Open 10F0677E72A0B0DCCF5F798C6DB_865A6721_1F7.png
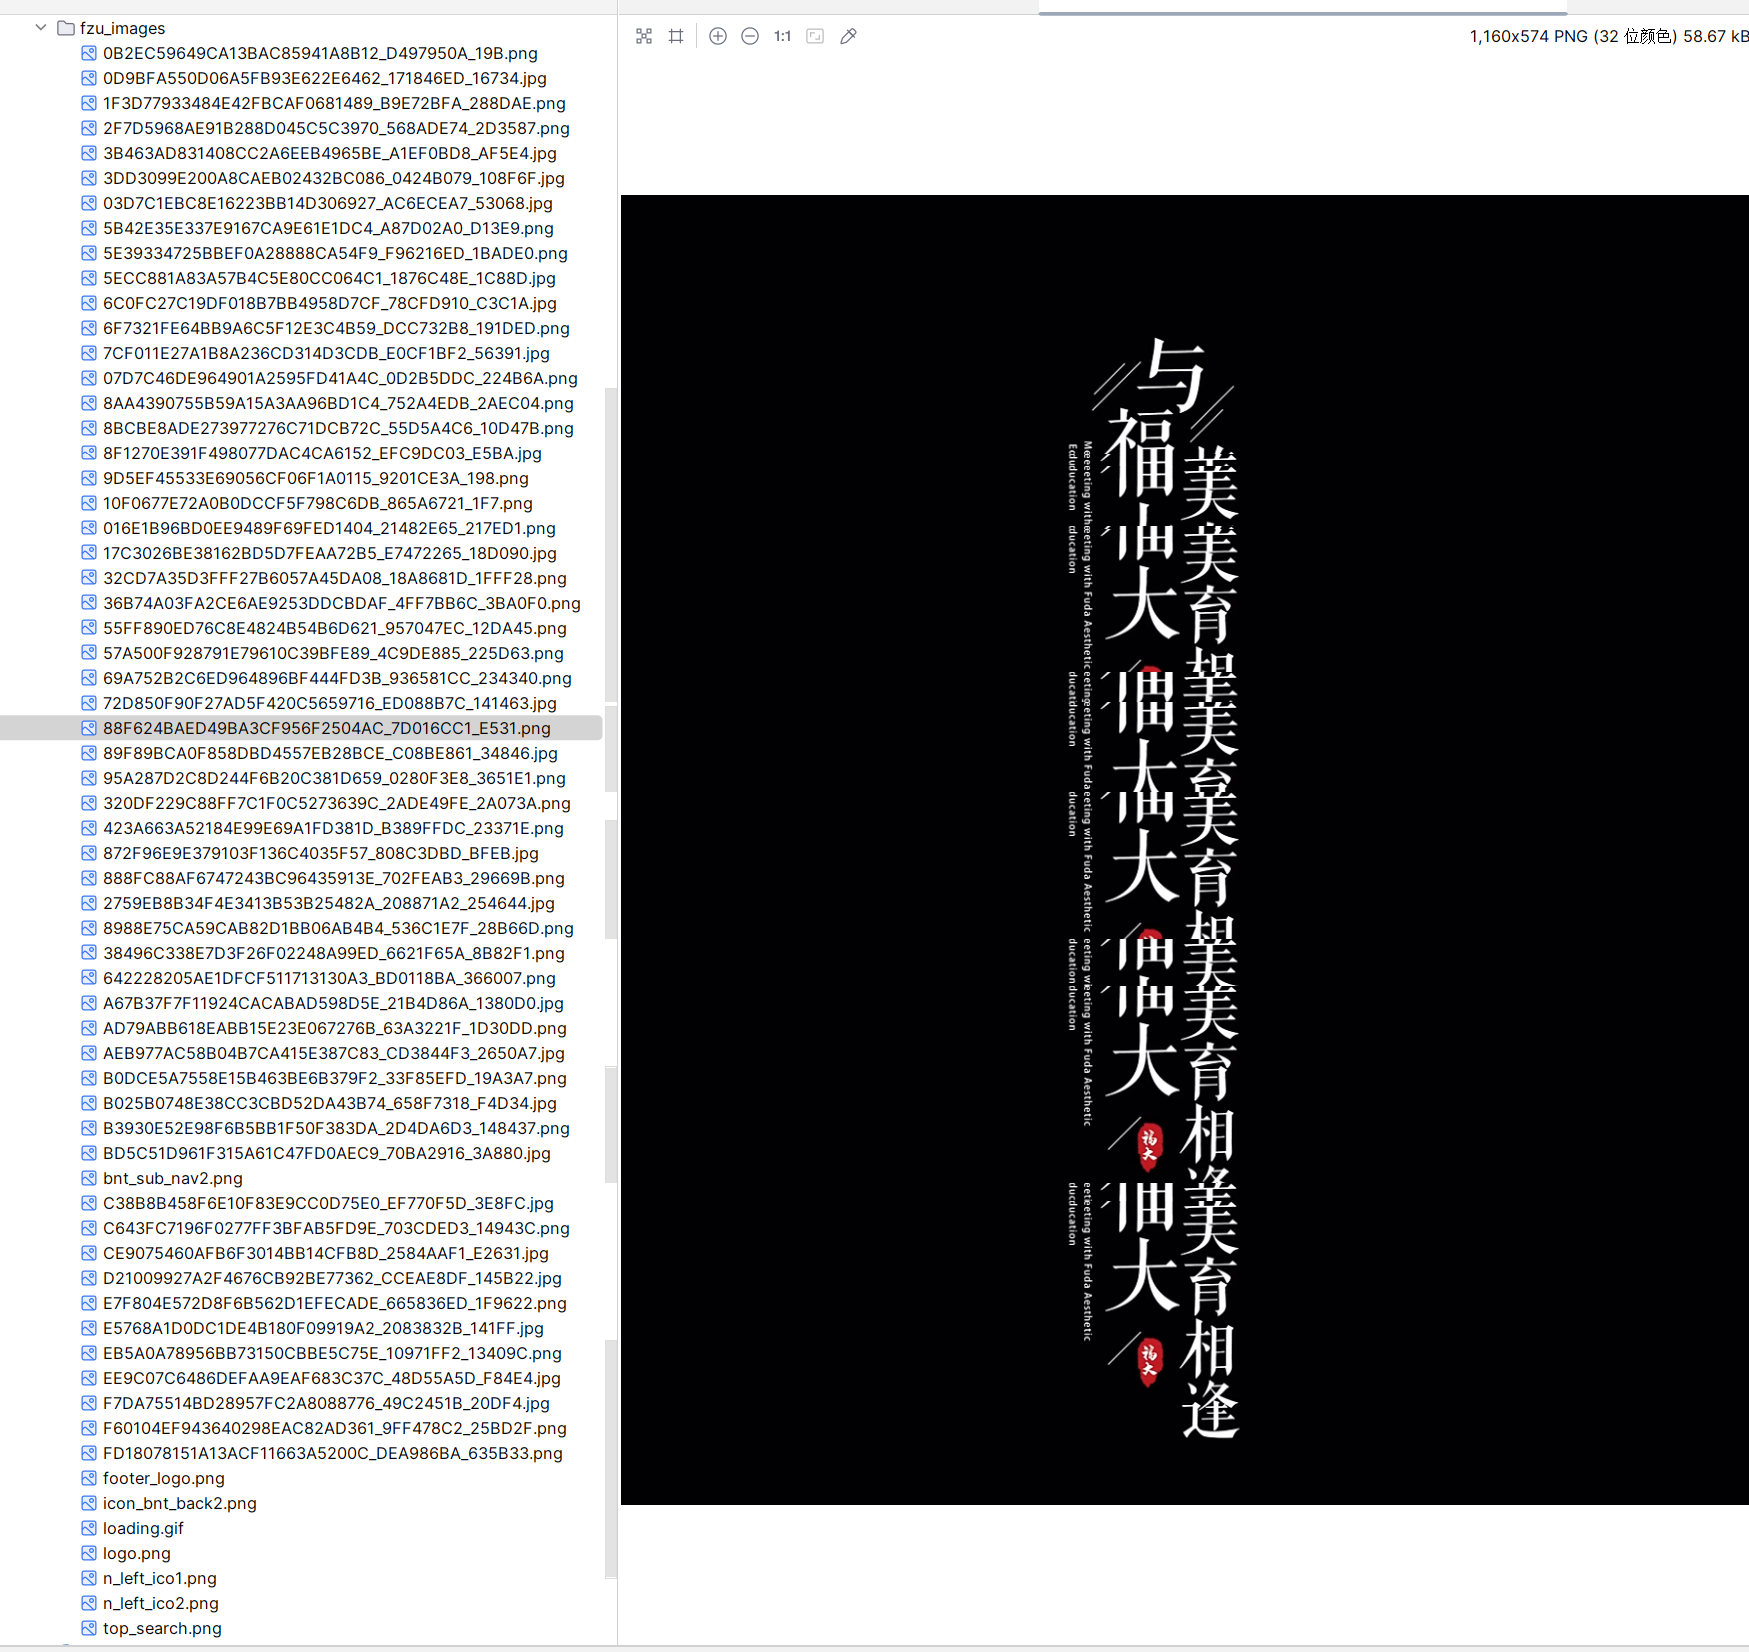 [x=318, y=503]
